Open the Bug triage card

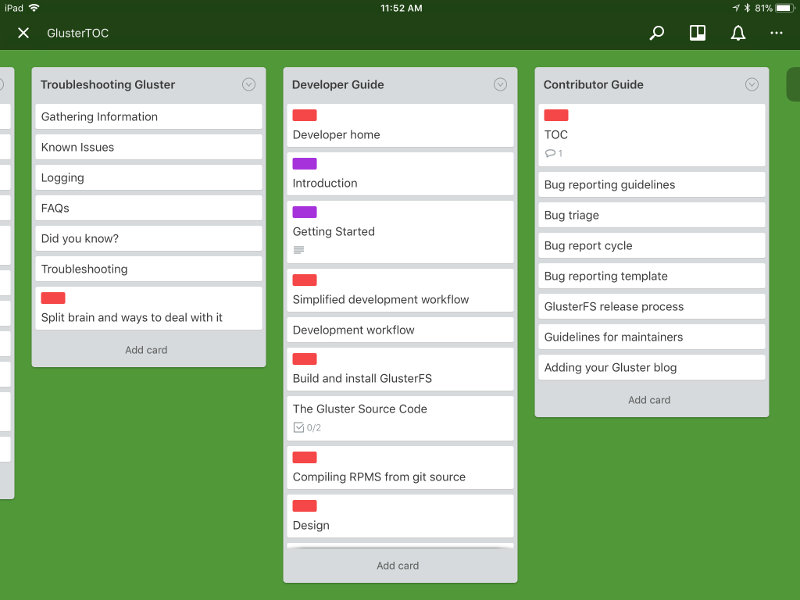(651, 215)
